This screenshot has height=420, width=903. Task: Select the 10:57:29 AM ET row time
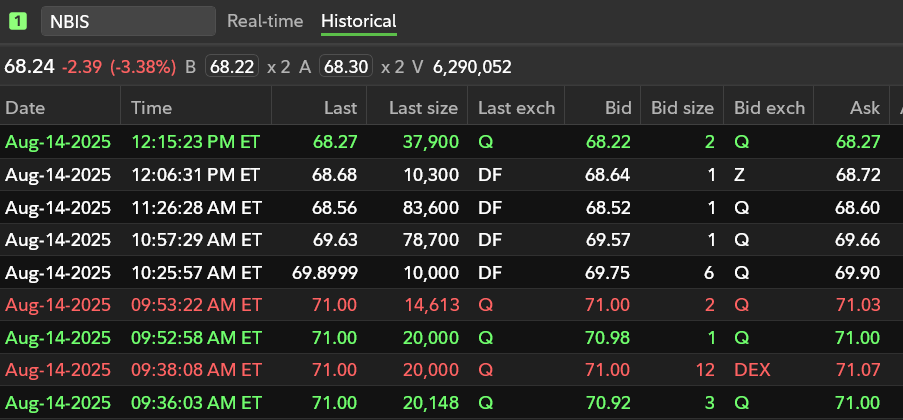196,239
